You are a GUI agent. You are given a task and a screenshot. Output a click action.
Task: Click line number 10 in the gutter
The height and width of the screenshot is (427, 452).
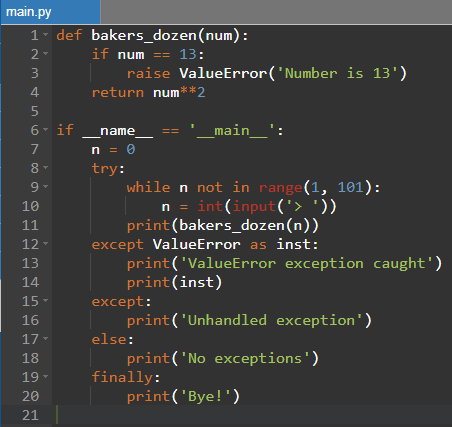point(31,206)
